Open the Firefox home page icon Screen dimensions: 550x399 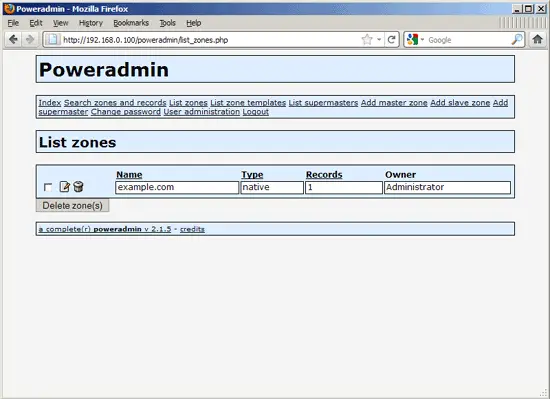coord(537,39)
